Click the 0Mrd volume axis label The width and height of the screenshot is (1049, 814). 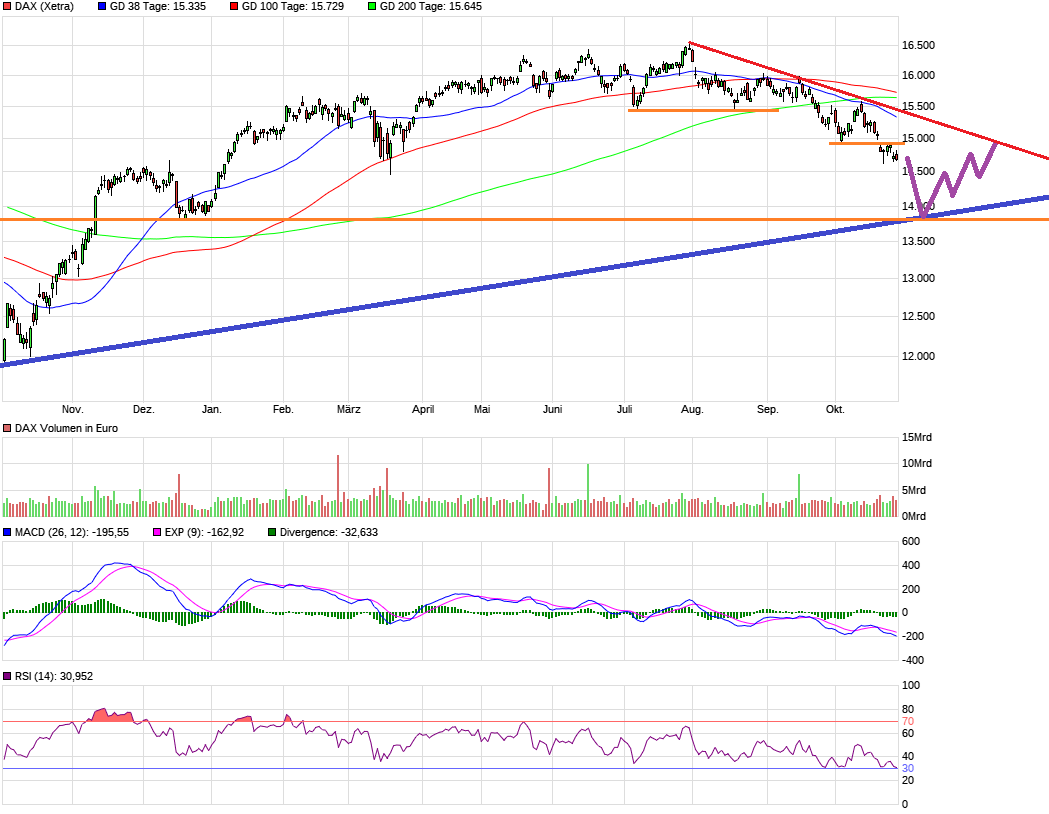coord(914,516)
